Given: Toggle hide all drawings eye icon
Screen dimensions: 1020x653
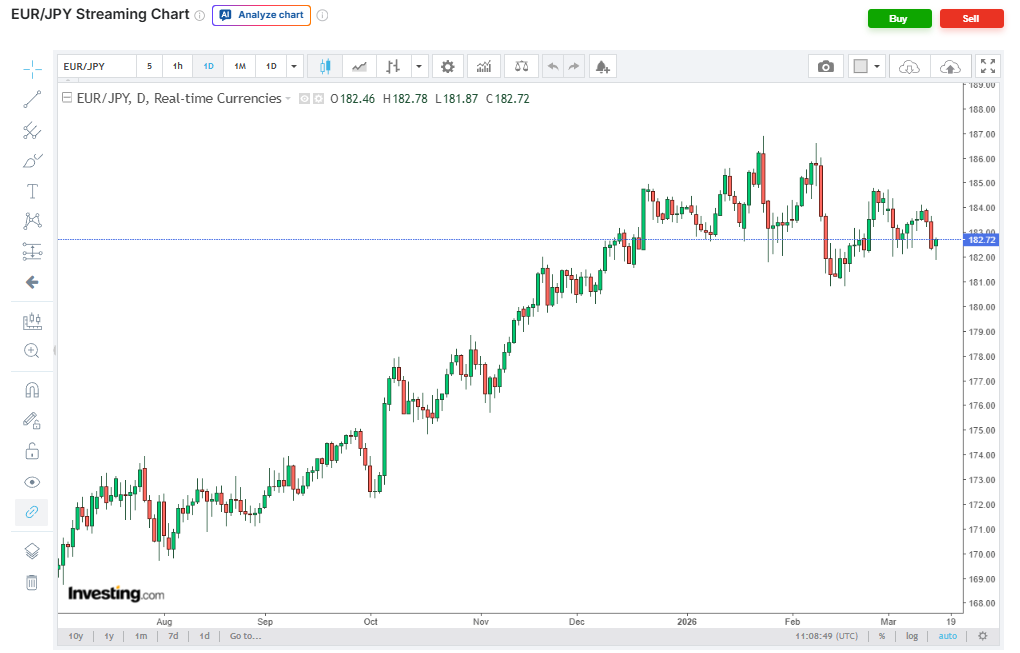Looking at the screenshot, I should (32, 482).
